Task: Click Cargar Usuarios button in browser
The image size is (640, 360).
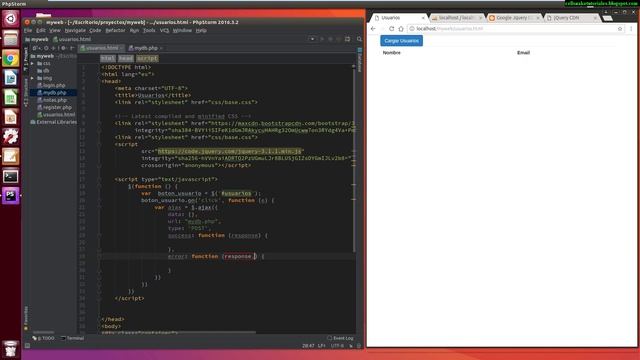Action: coord(401,41)
